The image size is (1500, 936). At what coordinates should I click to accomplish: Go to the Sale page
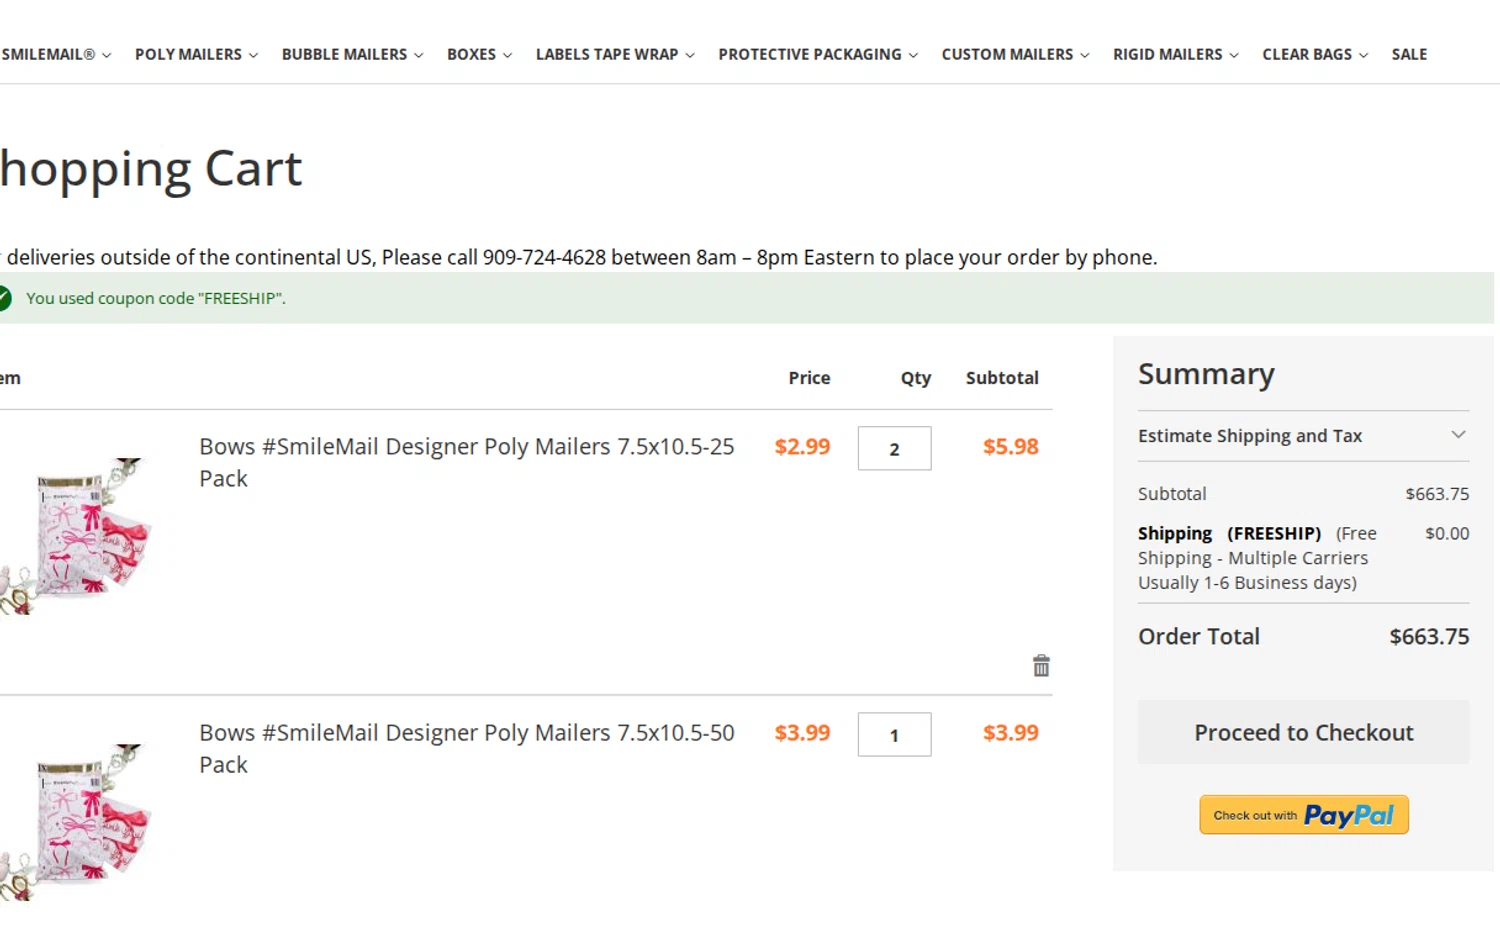point(1409,54)
